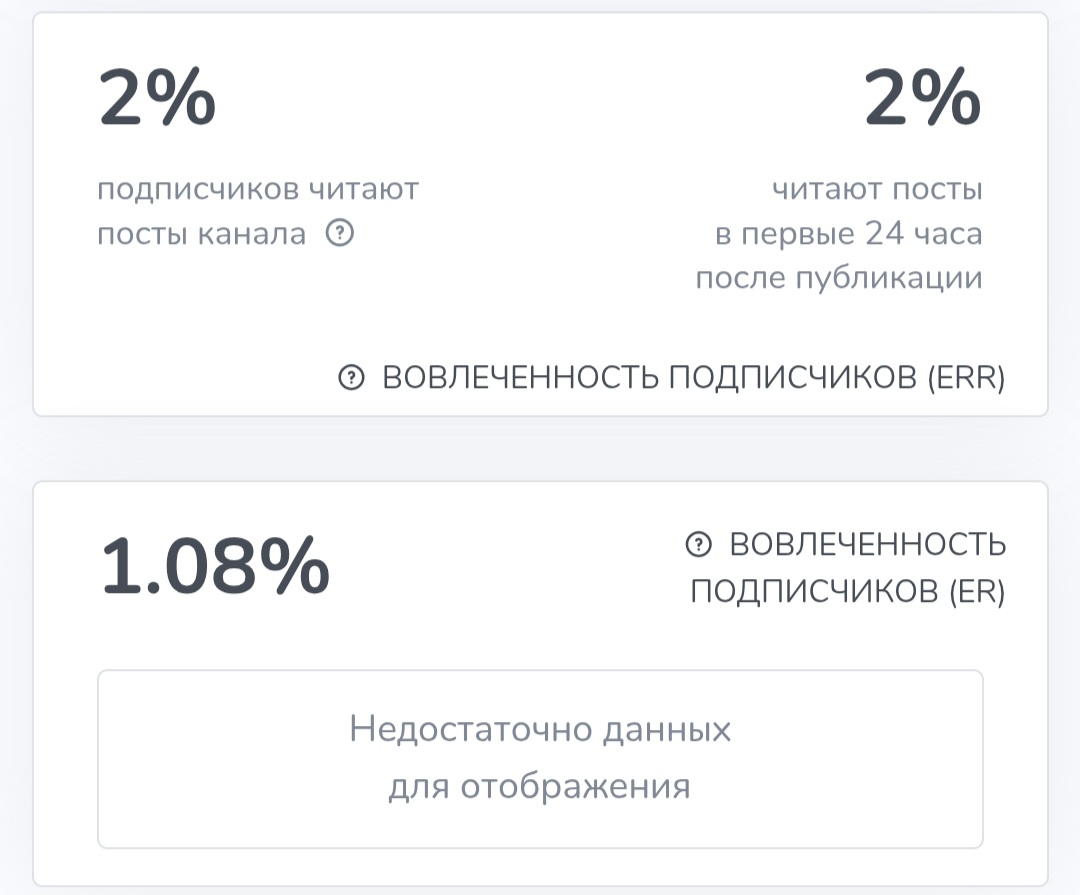The height and width of the screenshot is (895, 1080).
Task: Click the left 2% subscribers reading value
Action: (x=157, y=99)
